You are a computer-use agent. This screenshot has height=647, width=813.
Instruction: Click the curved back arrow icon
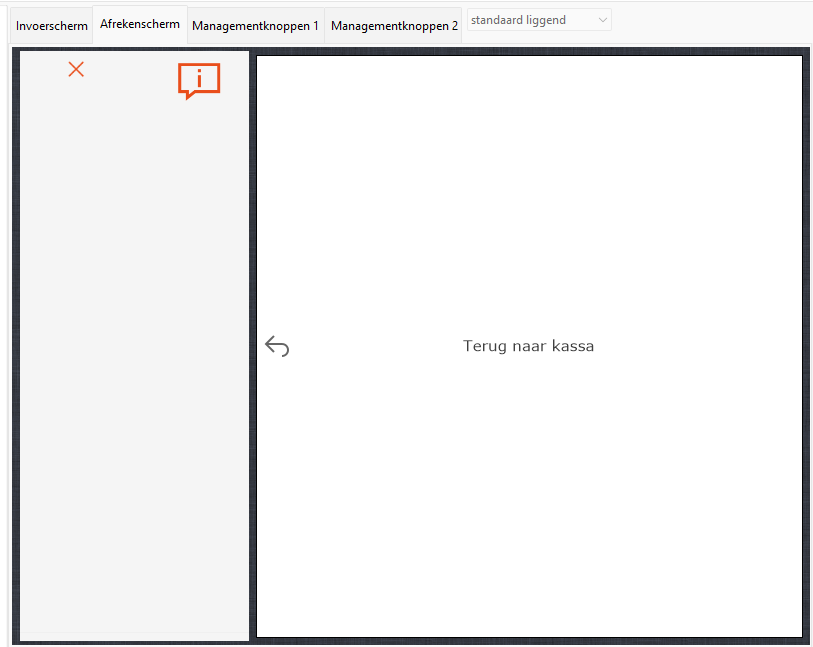tap(277, 346)
